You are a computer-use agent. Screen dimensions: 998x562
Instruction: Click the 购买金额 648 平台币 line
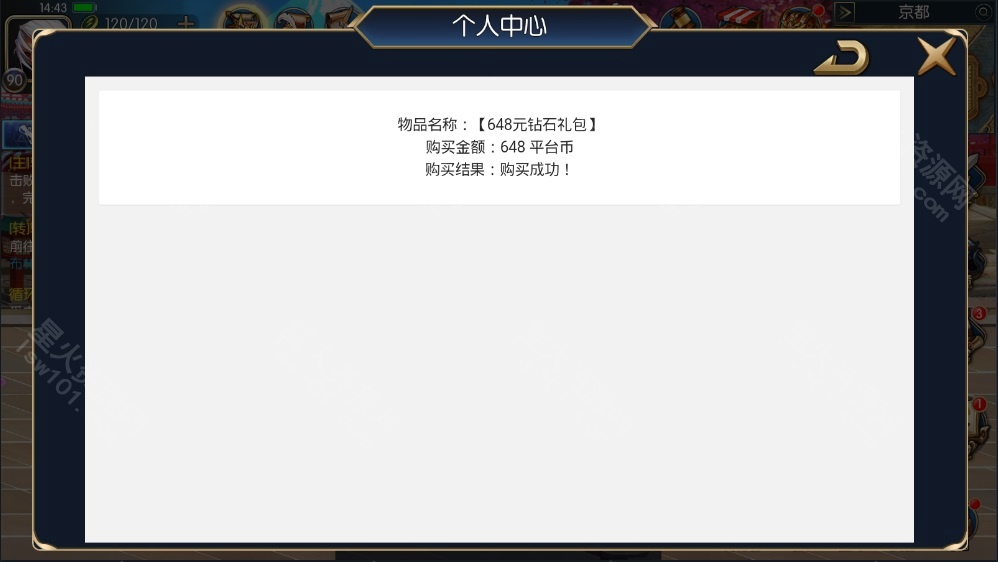click(x=499, y=147)
